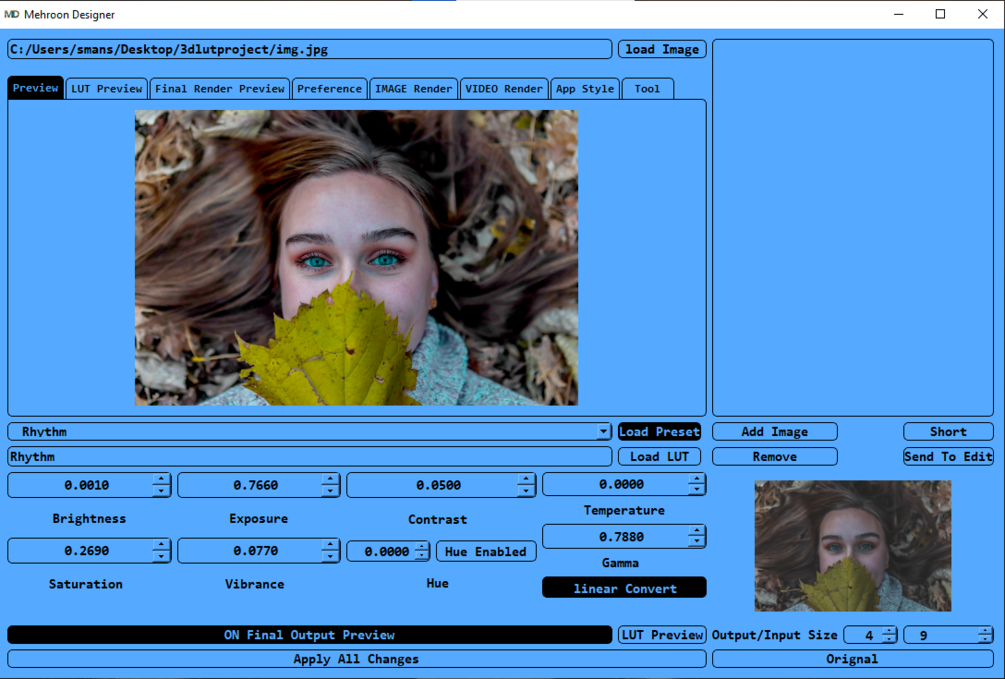Decrease the Gamma value with the down arrow
The height and width of the screenshot is (679, 1005).
click(x=697, y=542)
